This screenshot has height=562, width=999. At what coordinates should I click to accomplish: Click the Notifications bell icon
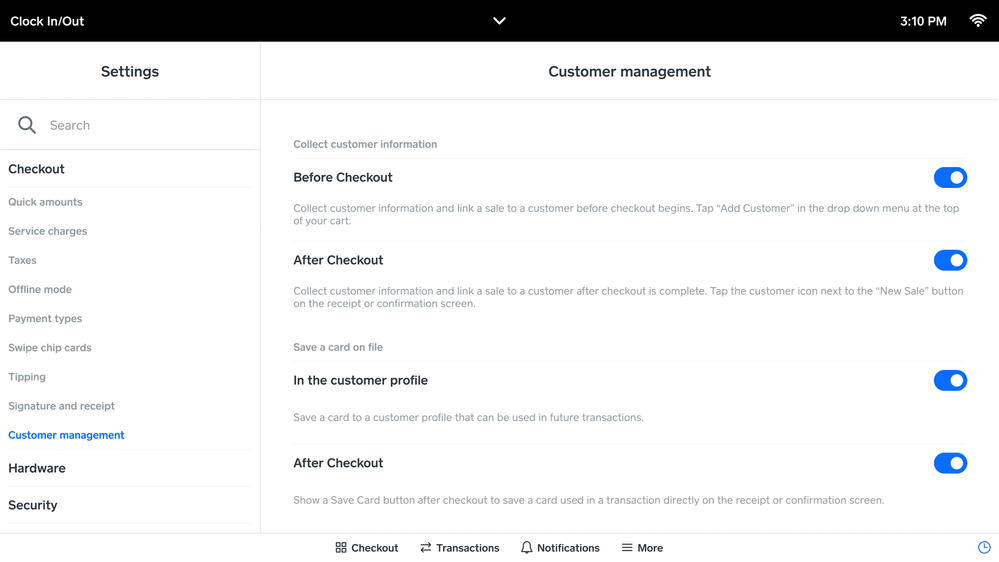[527, 548]
